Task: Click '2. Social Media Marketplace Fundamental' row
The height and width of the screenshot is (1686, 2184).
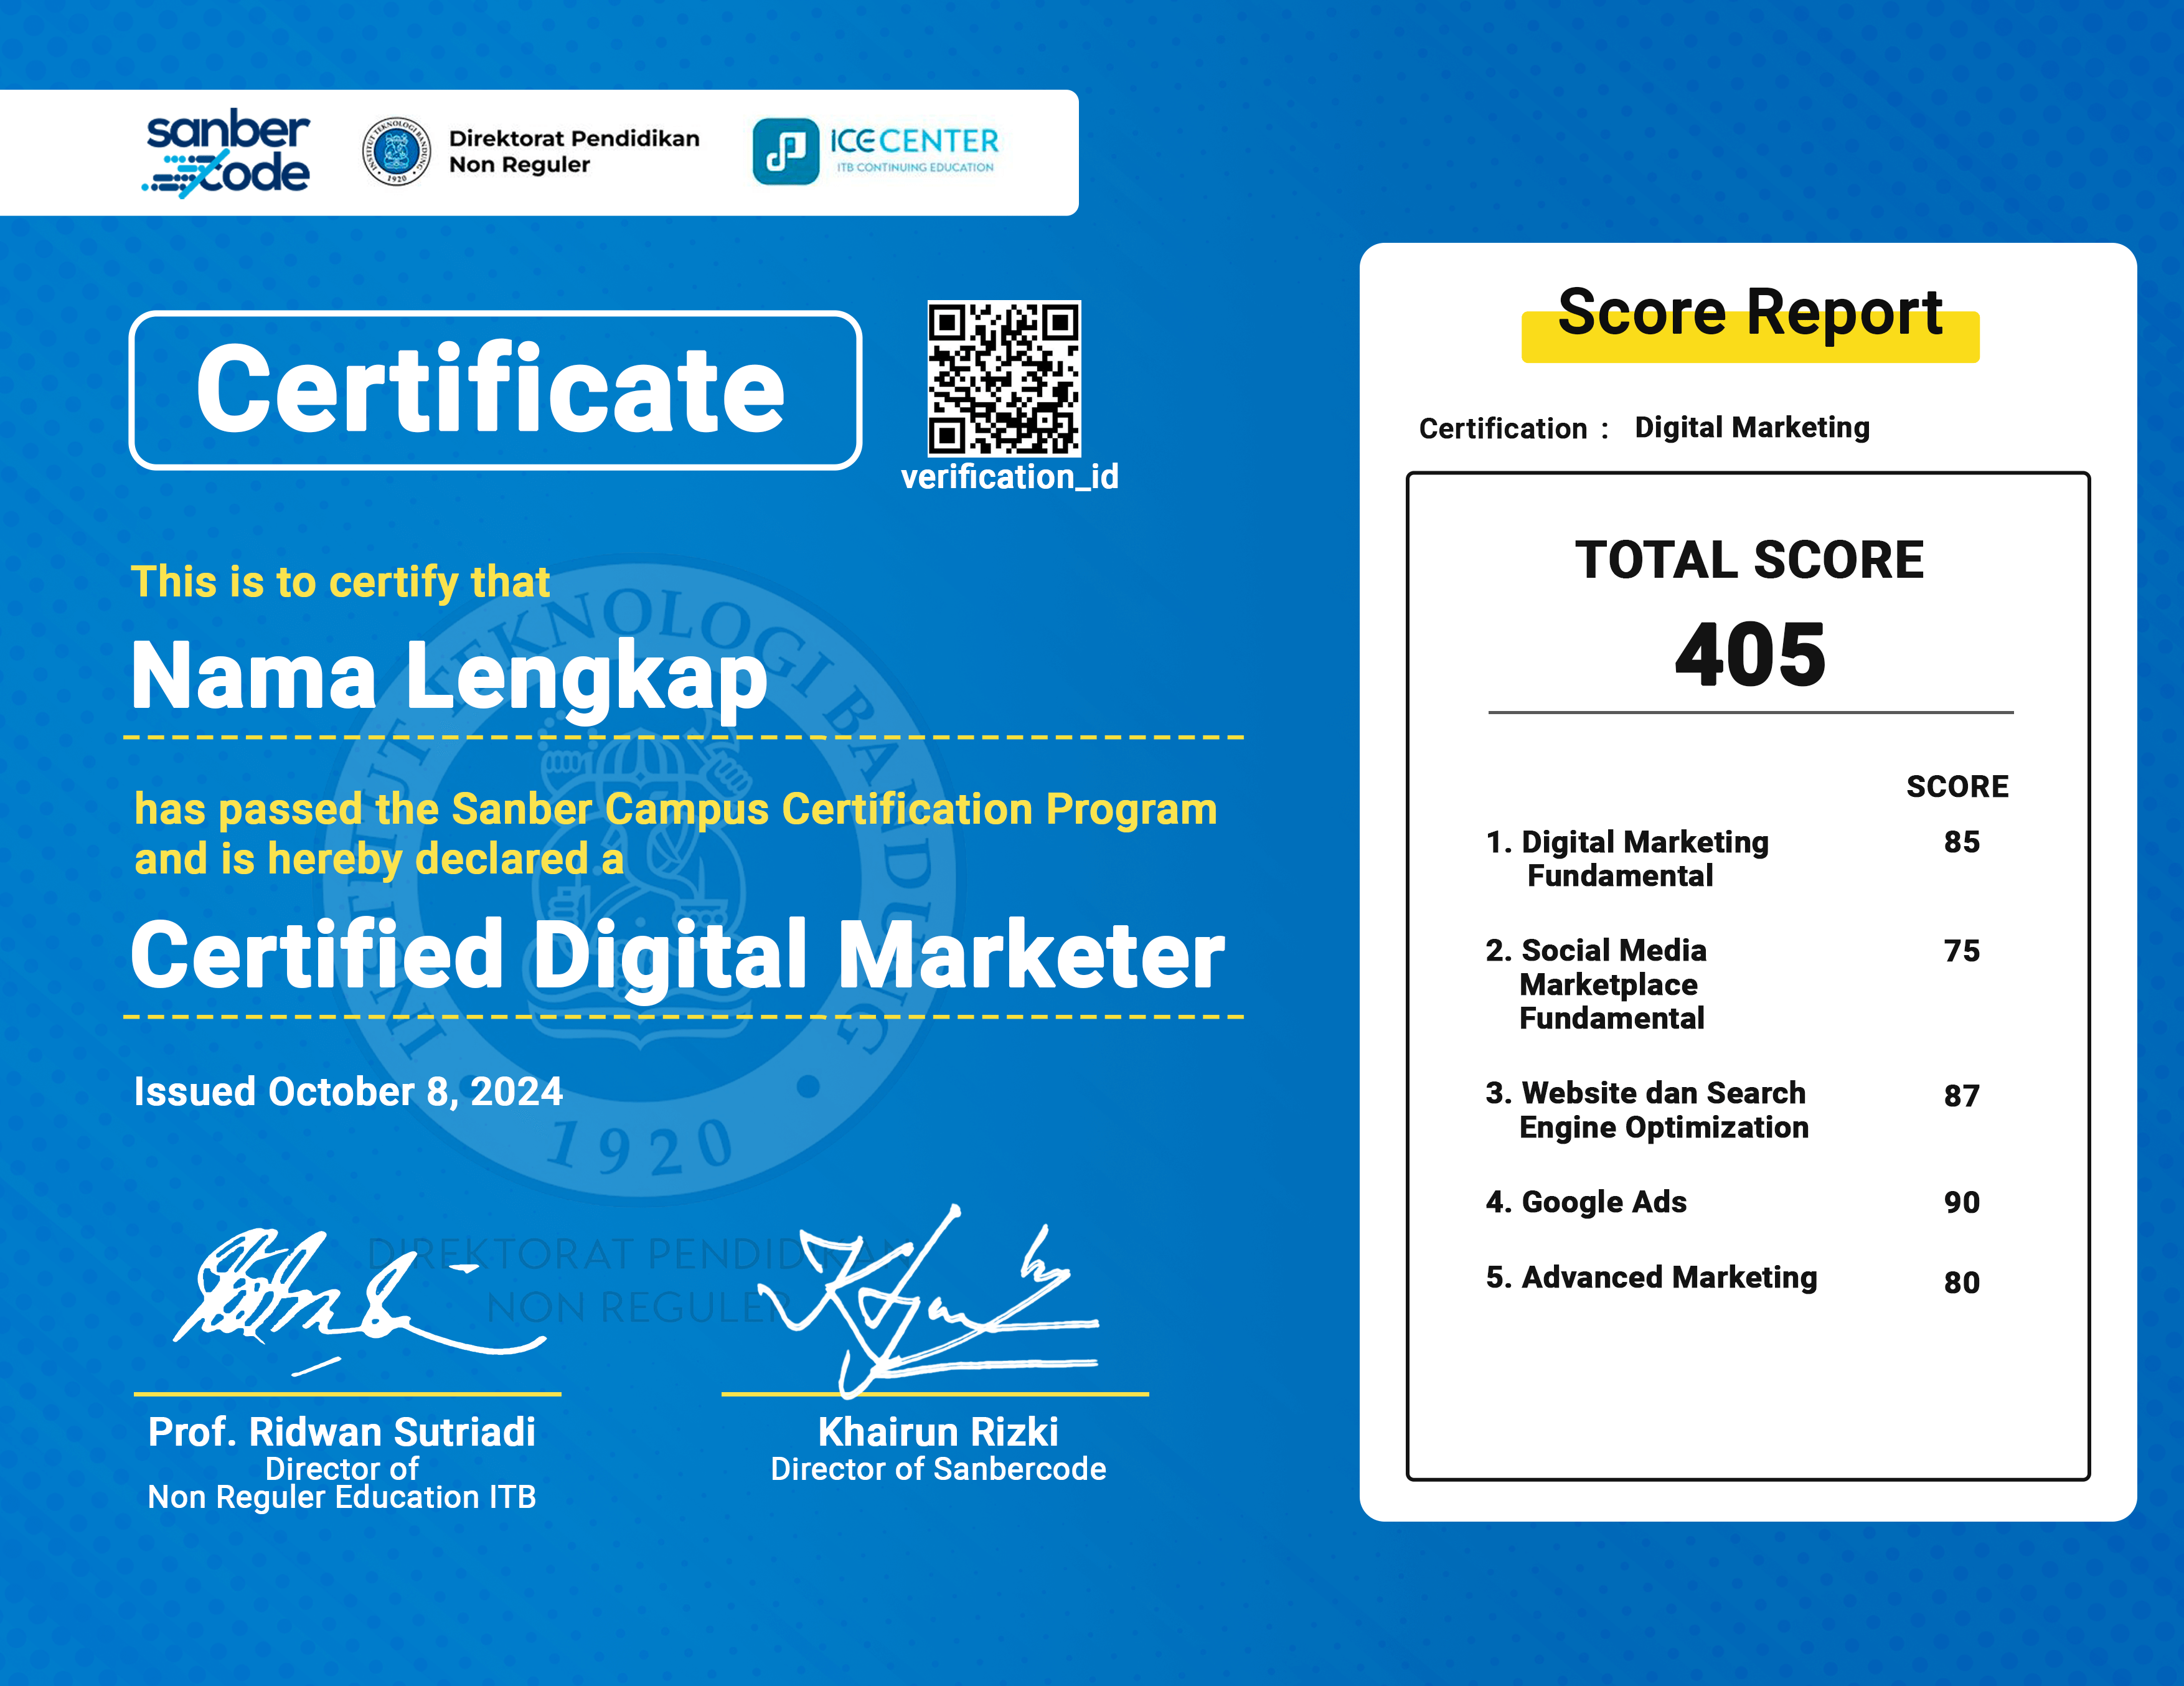Action: pyautogui.click(x=1597, y=984)
